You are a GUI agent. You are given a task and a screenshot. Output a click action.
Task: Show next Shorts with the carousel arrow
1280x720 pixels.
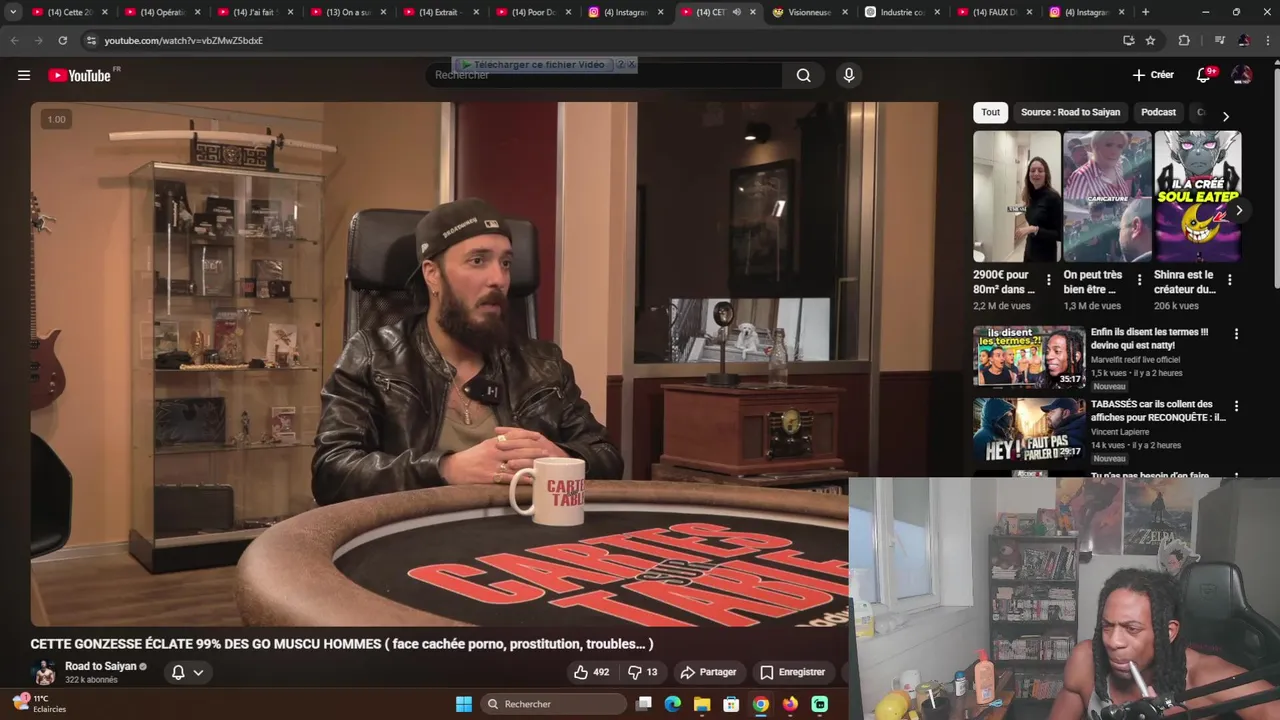(1239, 210)
